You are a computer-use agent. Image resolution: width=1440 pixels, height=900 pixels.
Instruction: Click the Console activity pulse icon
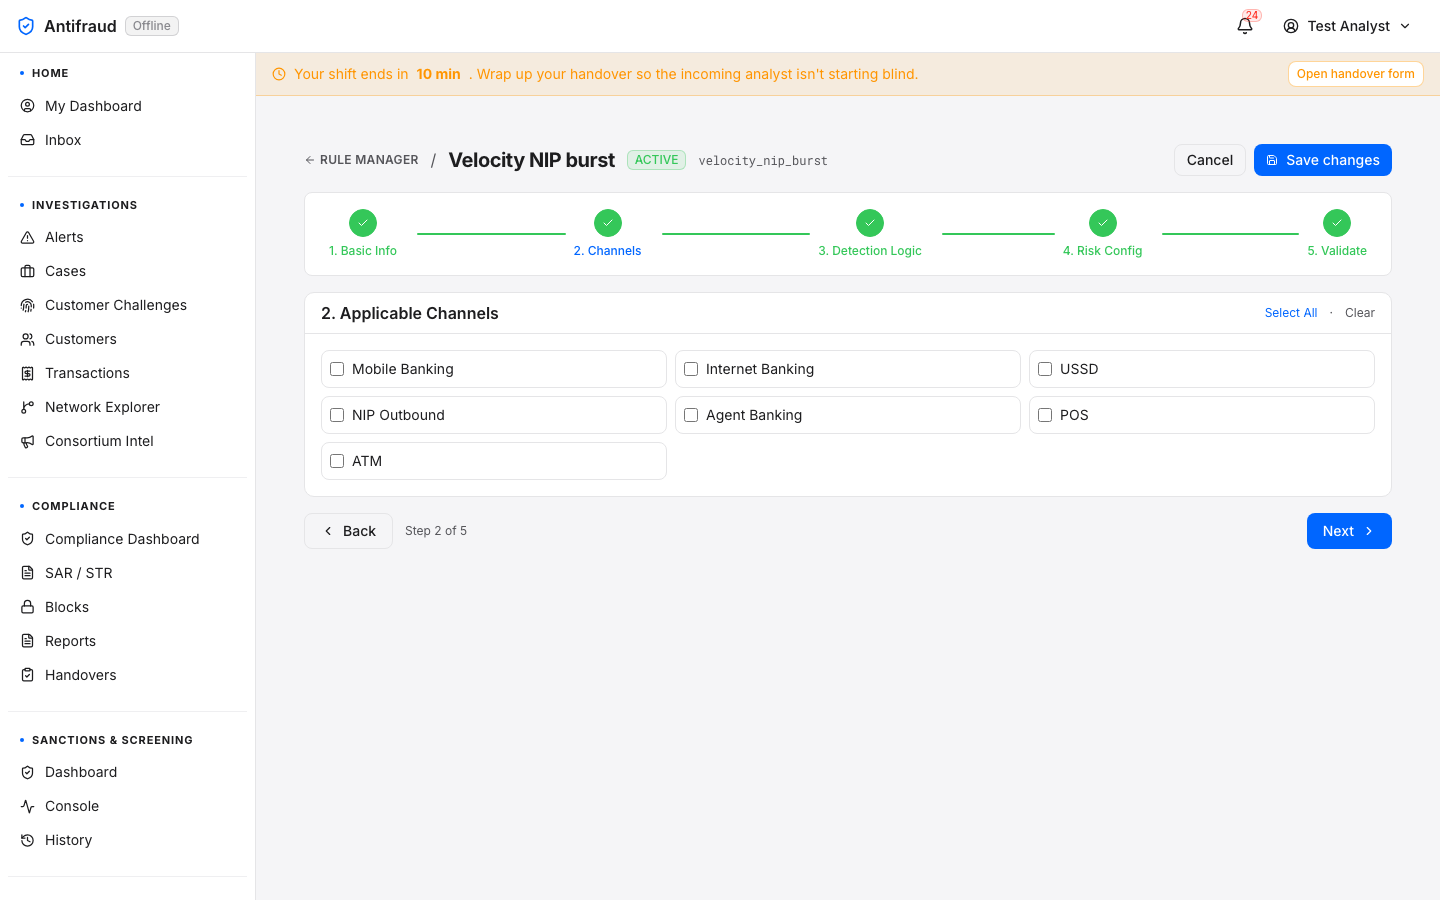28,806
